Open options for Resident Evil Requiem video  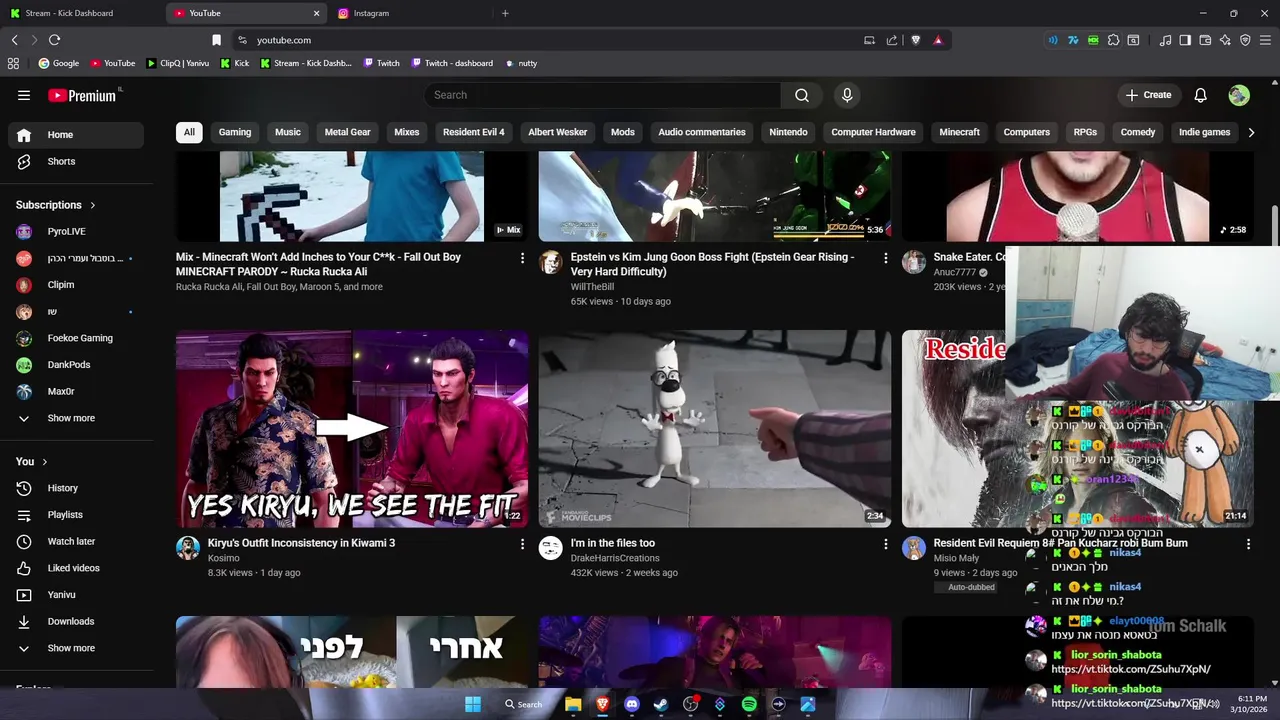tap(1248, 544)
